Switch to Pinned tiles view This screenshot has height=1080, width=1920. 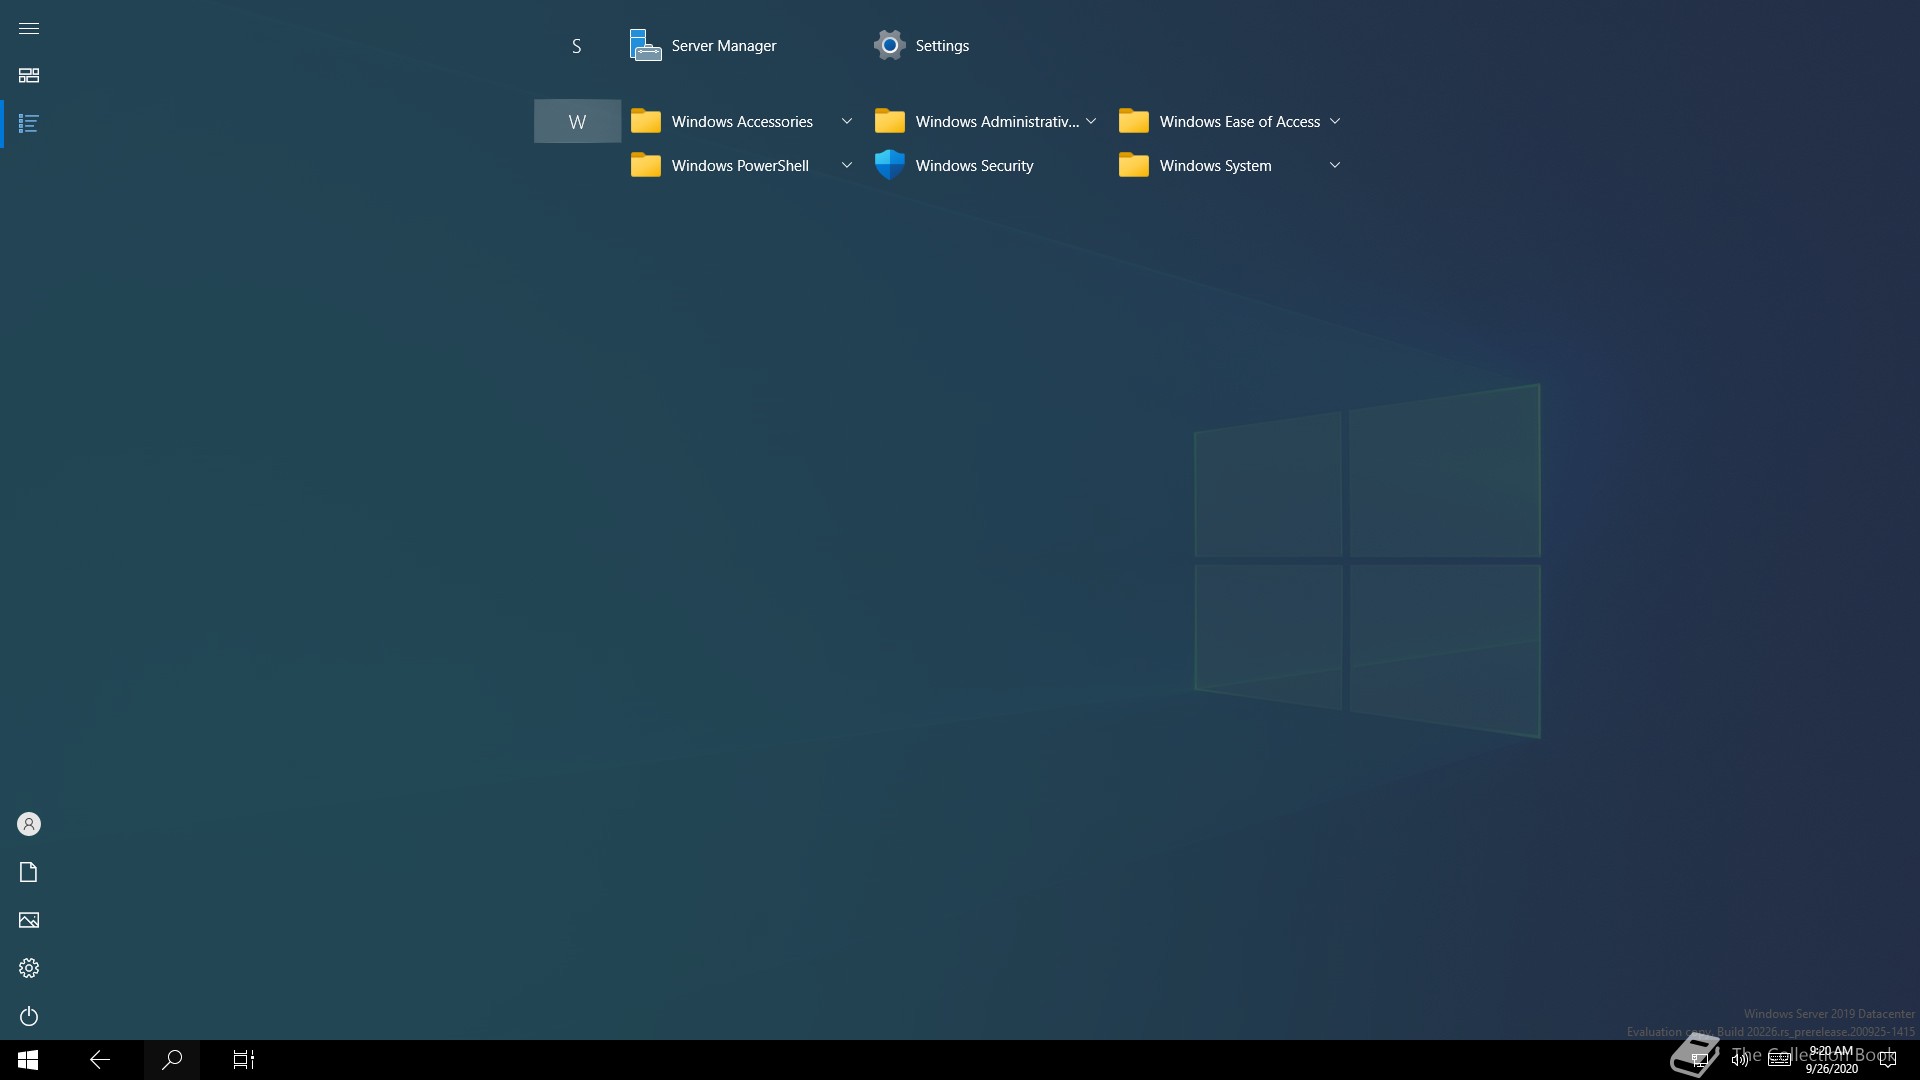(x=29, y=76)
